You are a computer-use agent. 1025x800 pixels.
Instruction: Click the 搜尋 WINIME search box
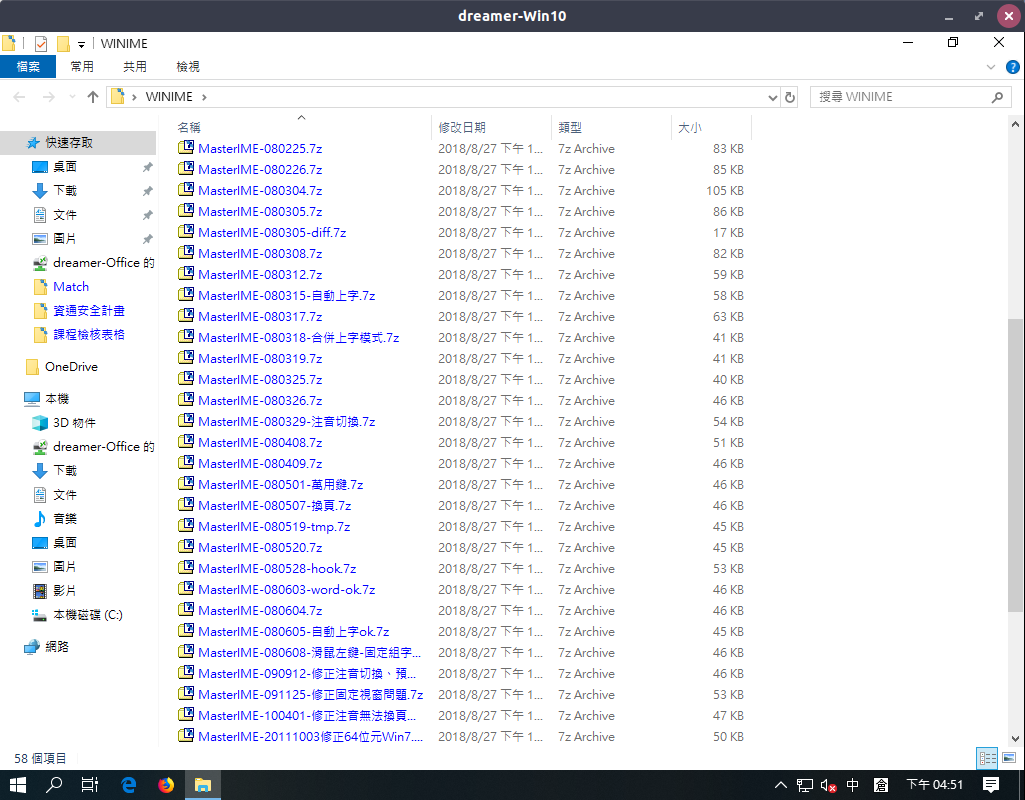900,97
